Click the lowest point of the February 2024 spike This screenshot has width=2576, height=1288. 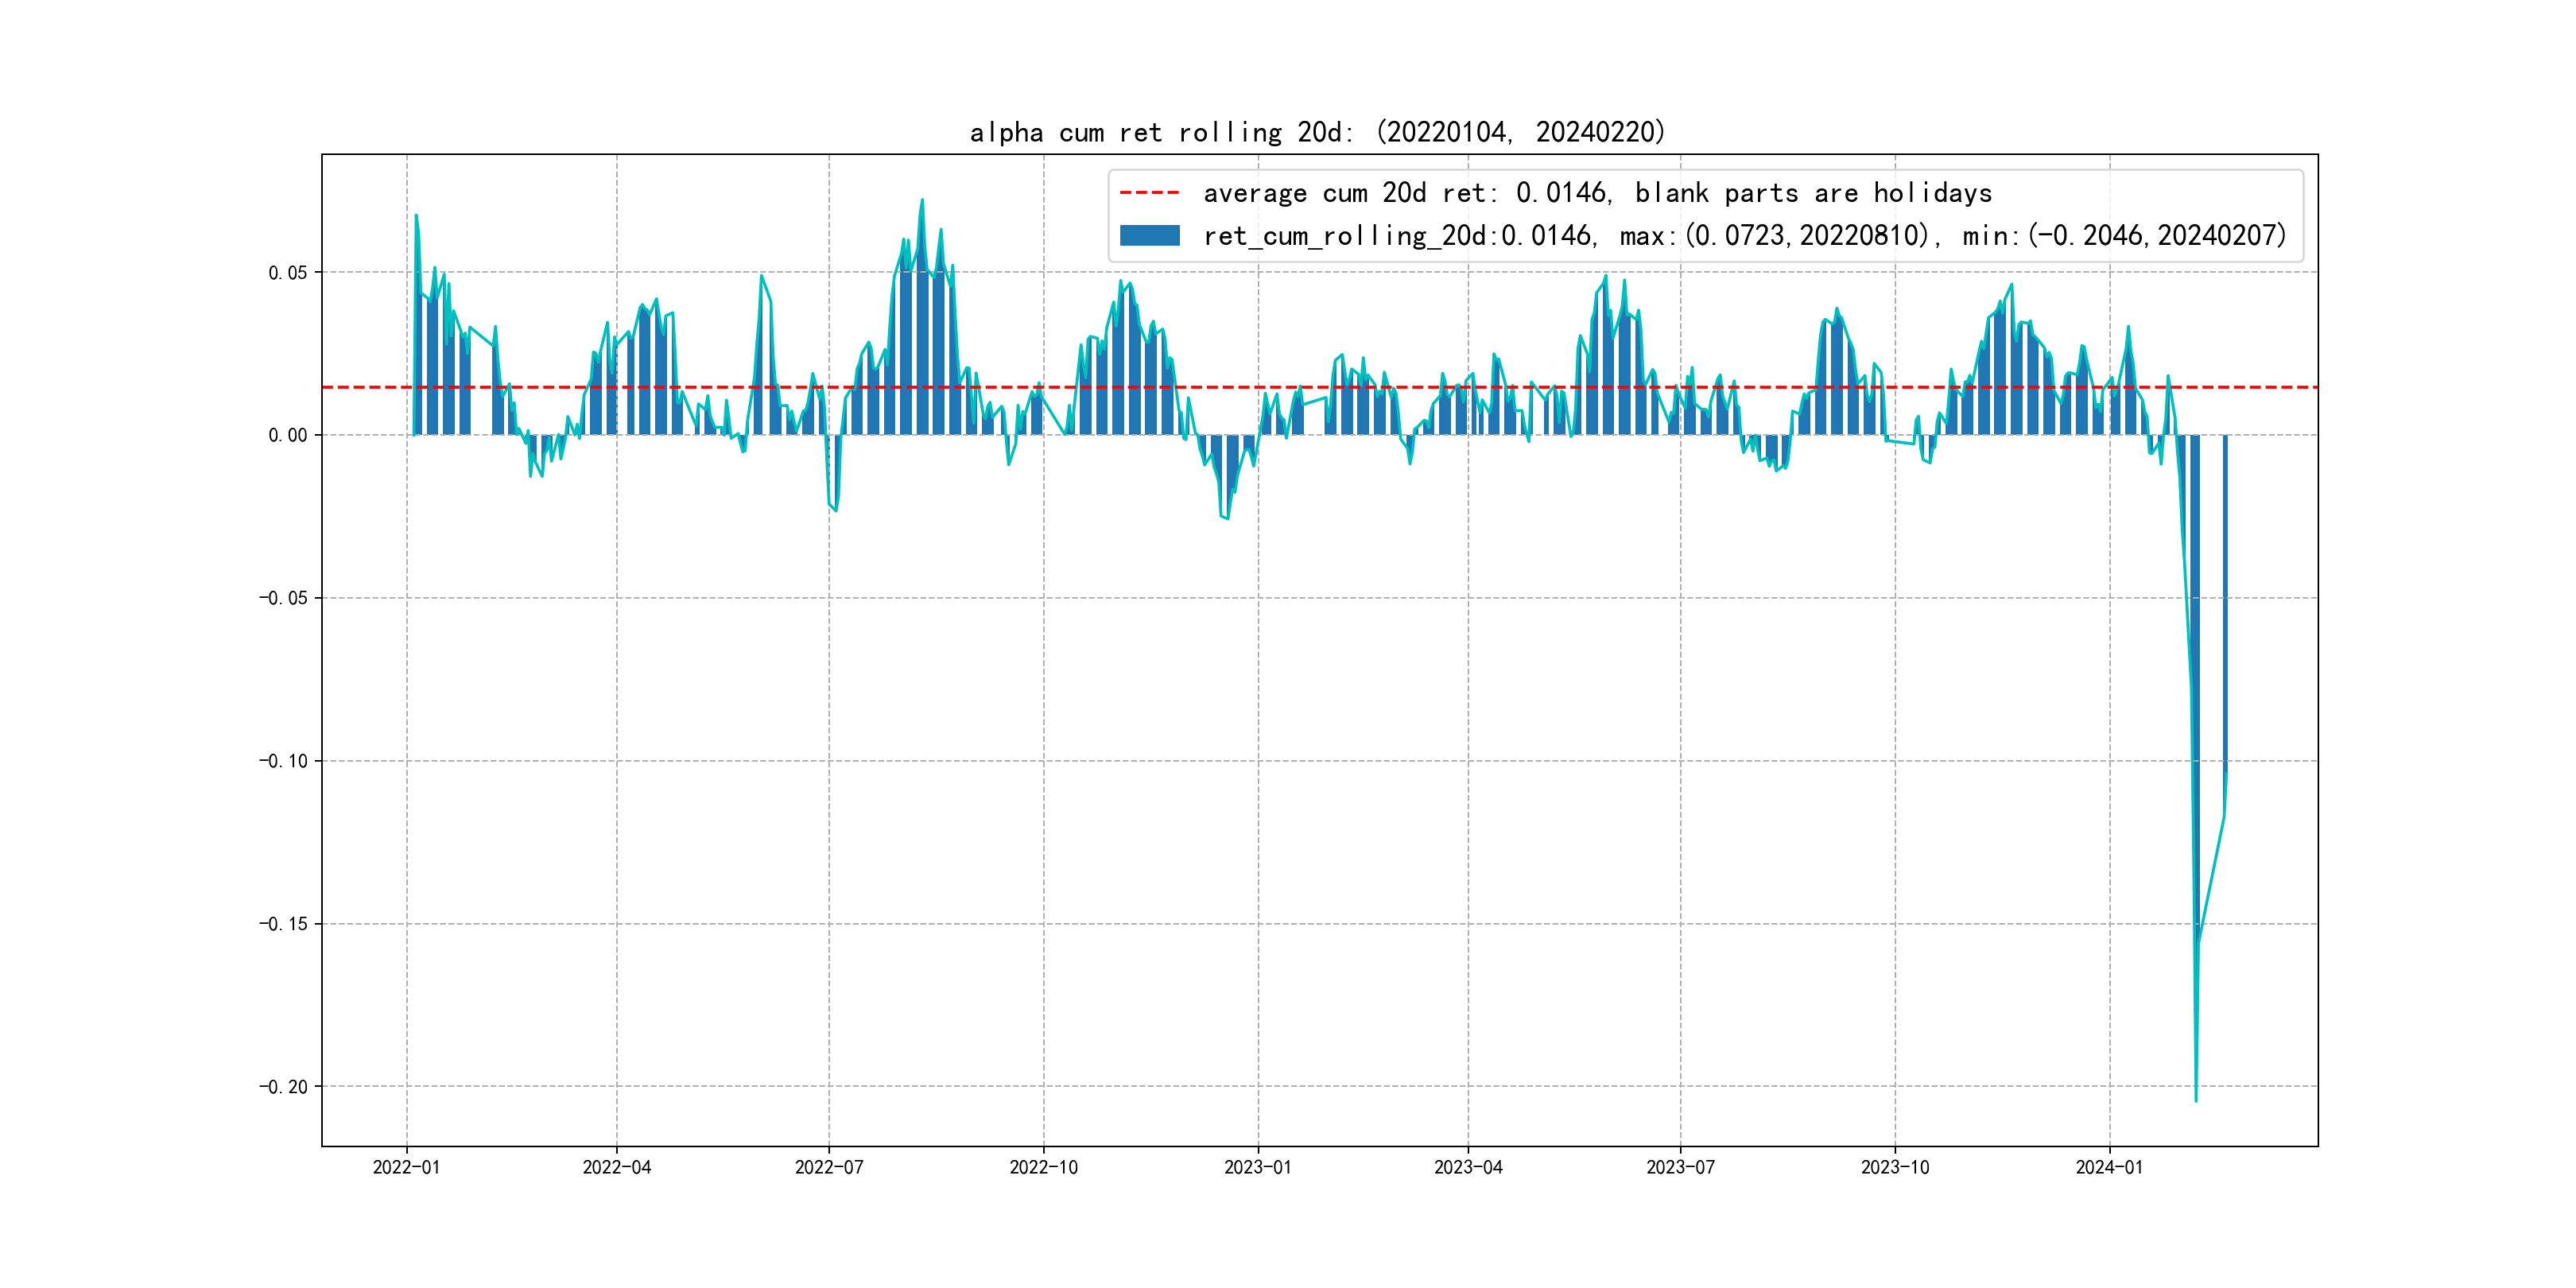(x=2196, y=1100)
